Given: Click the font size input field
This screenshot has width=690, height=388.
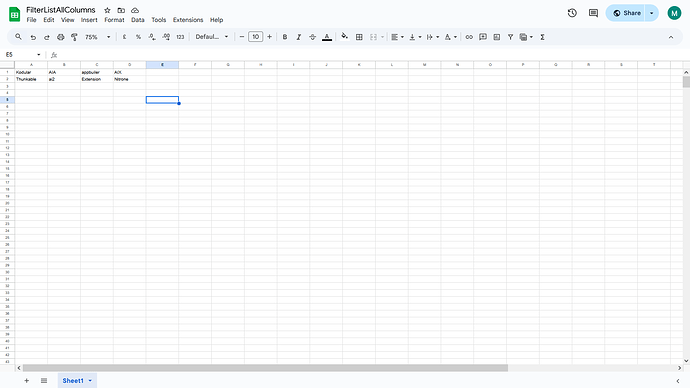Looking at the screenshot, I should 255,37.
